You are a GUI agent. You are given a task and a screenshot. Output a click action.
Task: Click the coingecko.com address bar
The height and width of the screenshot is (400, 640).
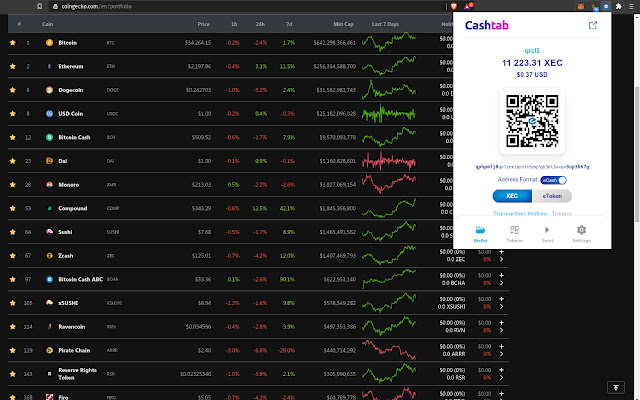pyautogui.click(x=245, y=6)
